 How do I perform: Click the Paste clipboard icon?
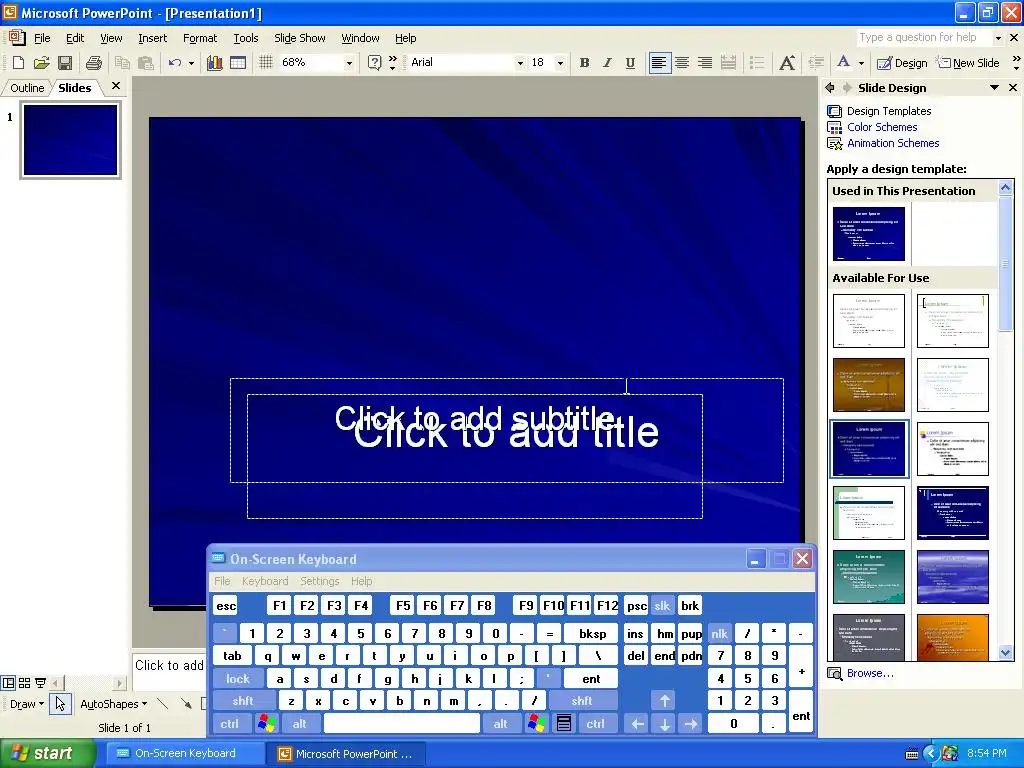[146, 63]
